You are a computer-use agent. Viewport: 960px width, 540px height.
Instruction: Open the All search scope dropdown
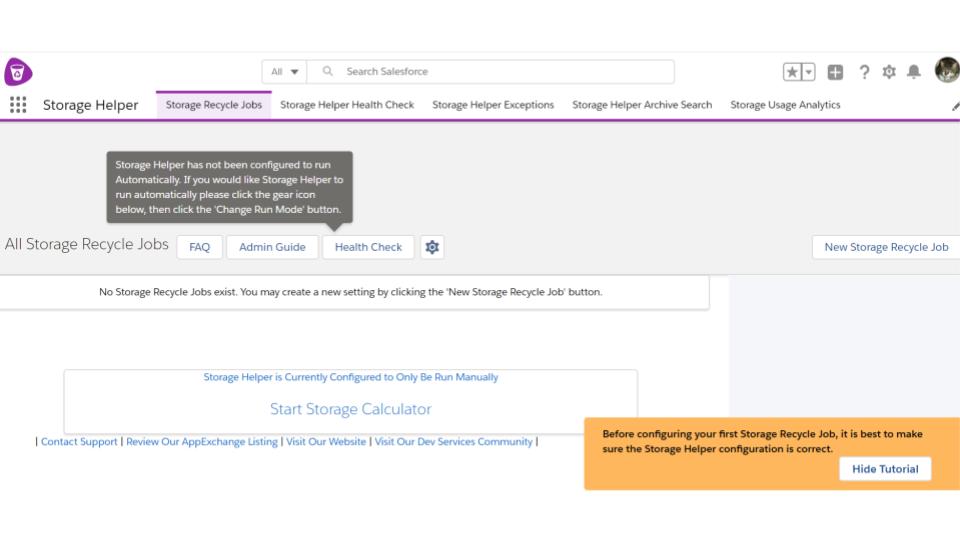(x=285, y=72)
